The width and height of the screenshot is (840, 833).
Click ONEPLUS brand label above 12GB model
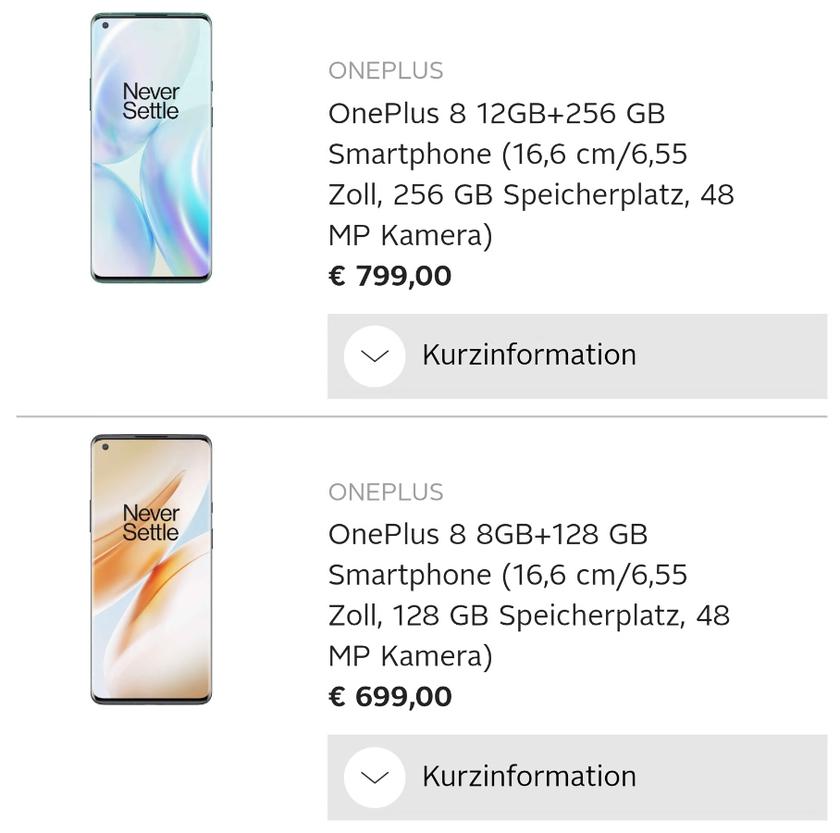(x=386, y=71)
